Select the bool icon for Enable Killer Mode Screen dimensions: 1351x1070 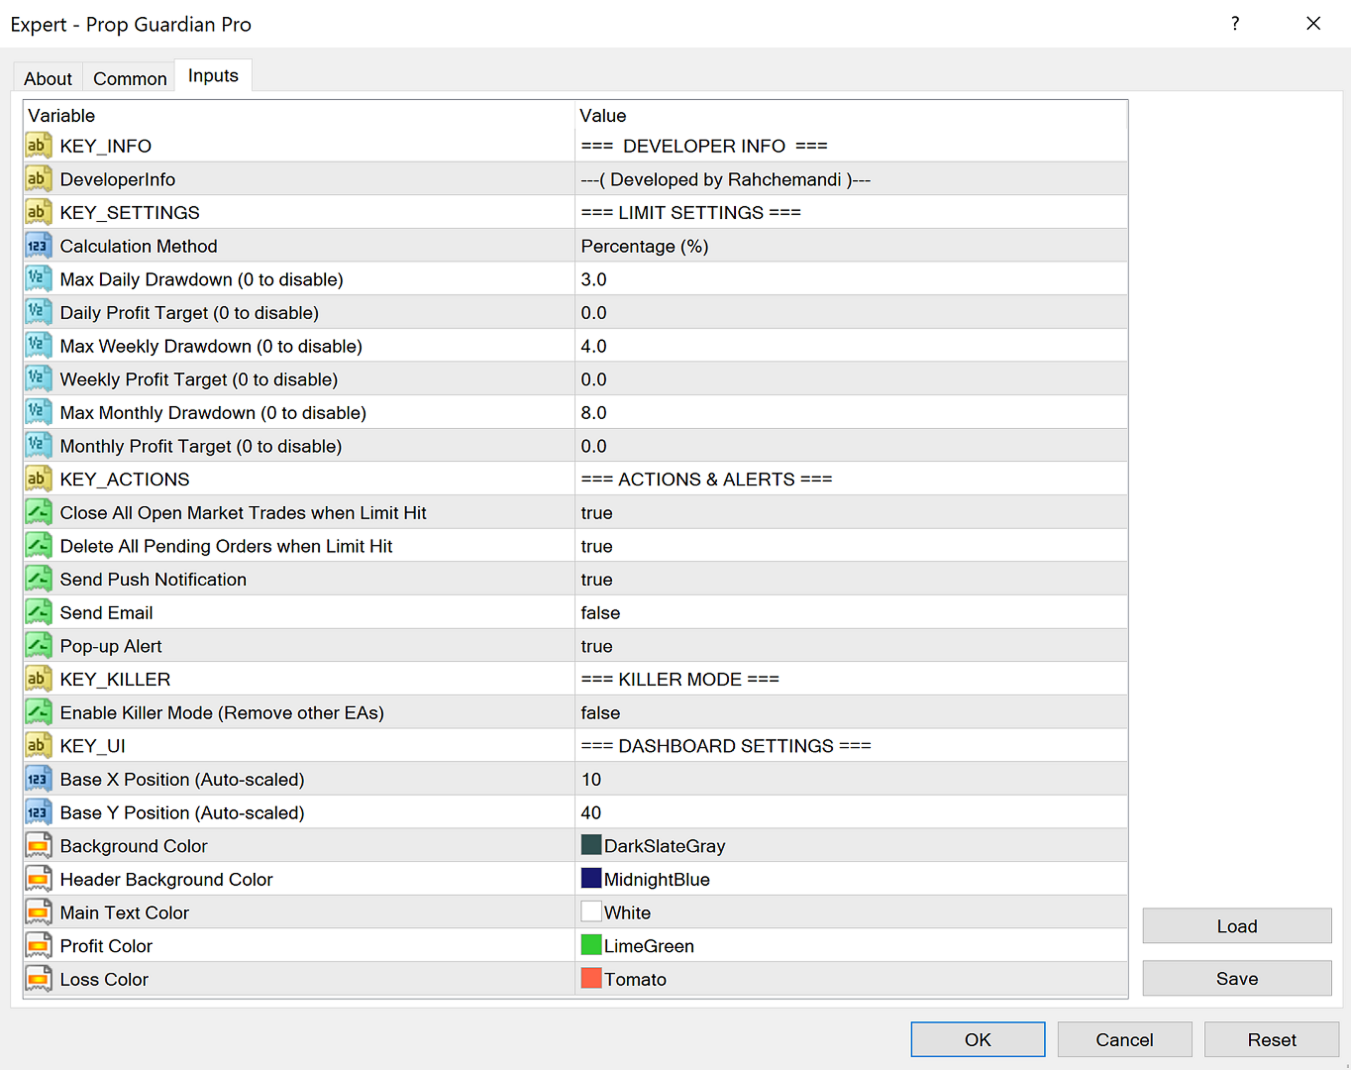pyautogui.click(x=38, y=712)
